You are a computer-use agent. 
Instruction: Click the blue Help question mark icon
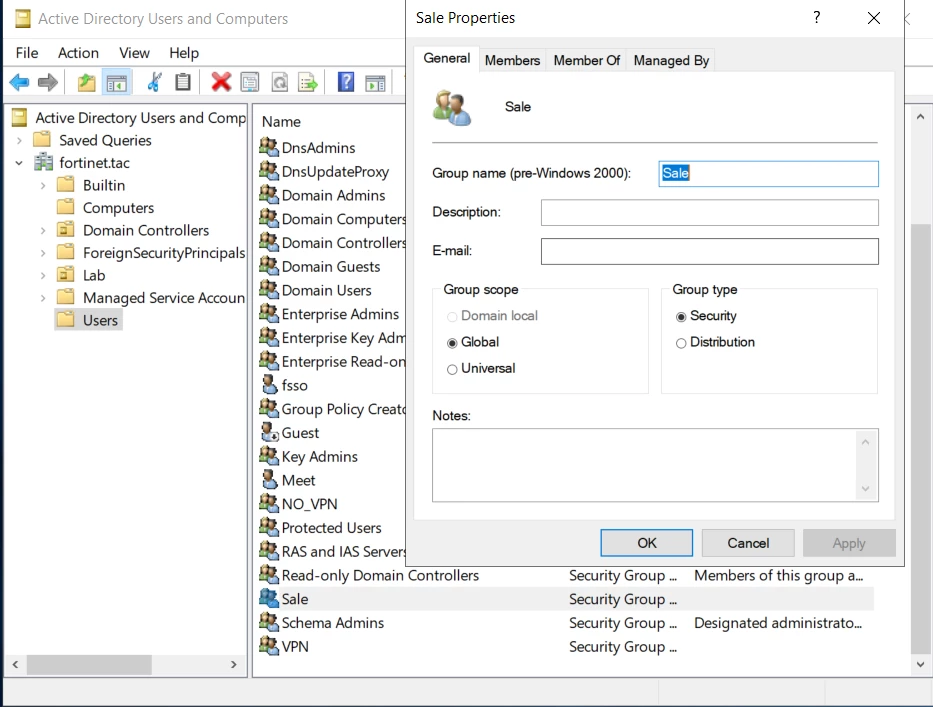(346, 82)
